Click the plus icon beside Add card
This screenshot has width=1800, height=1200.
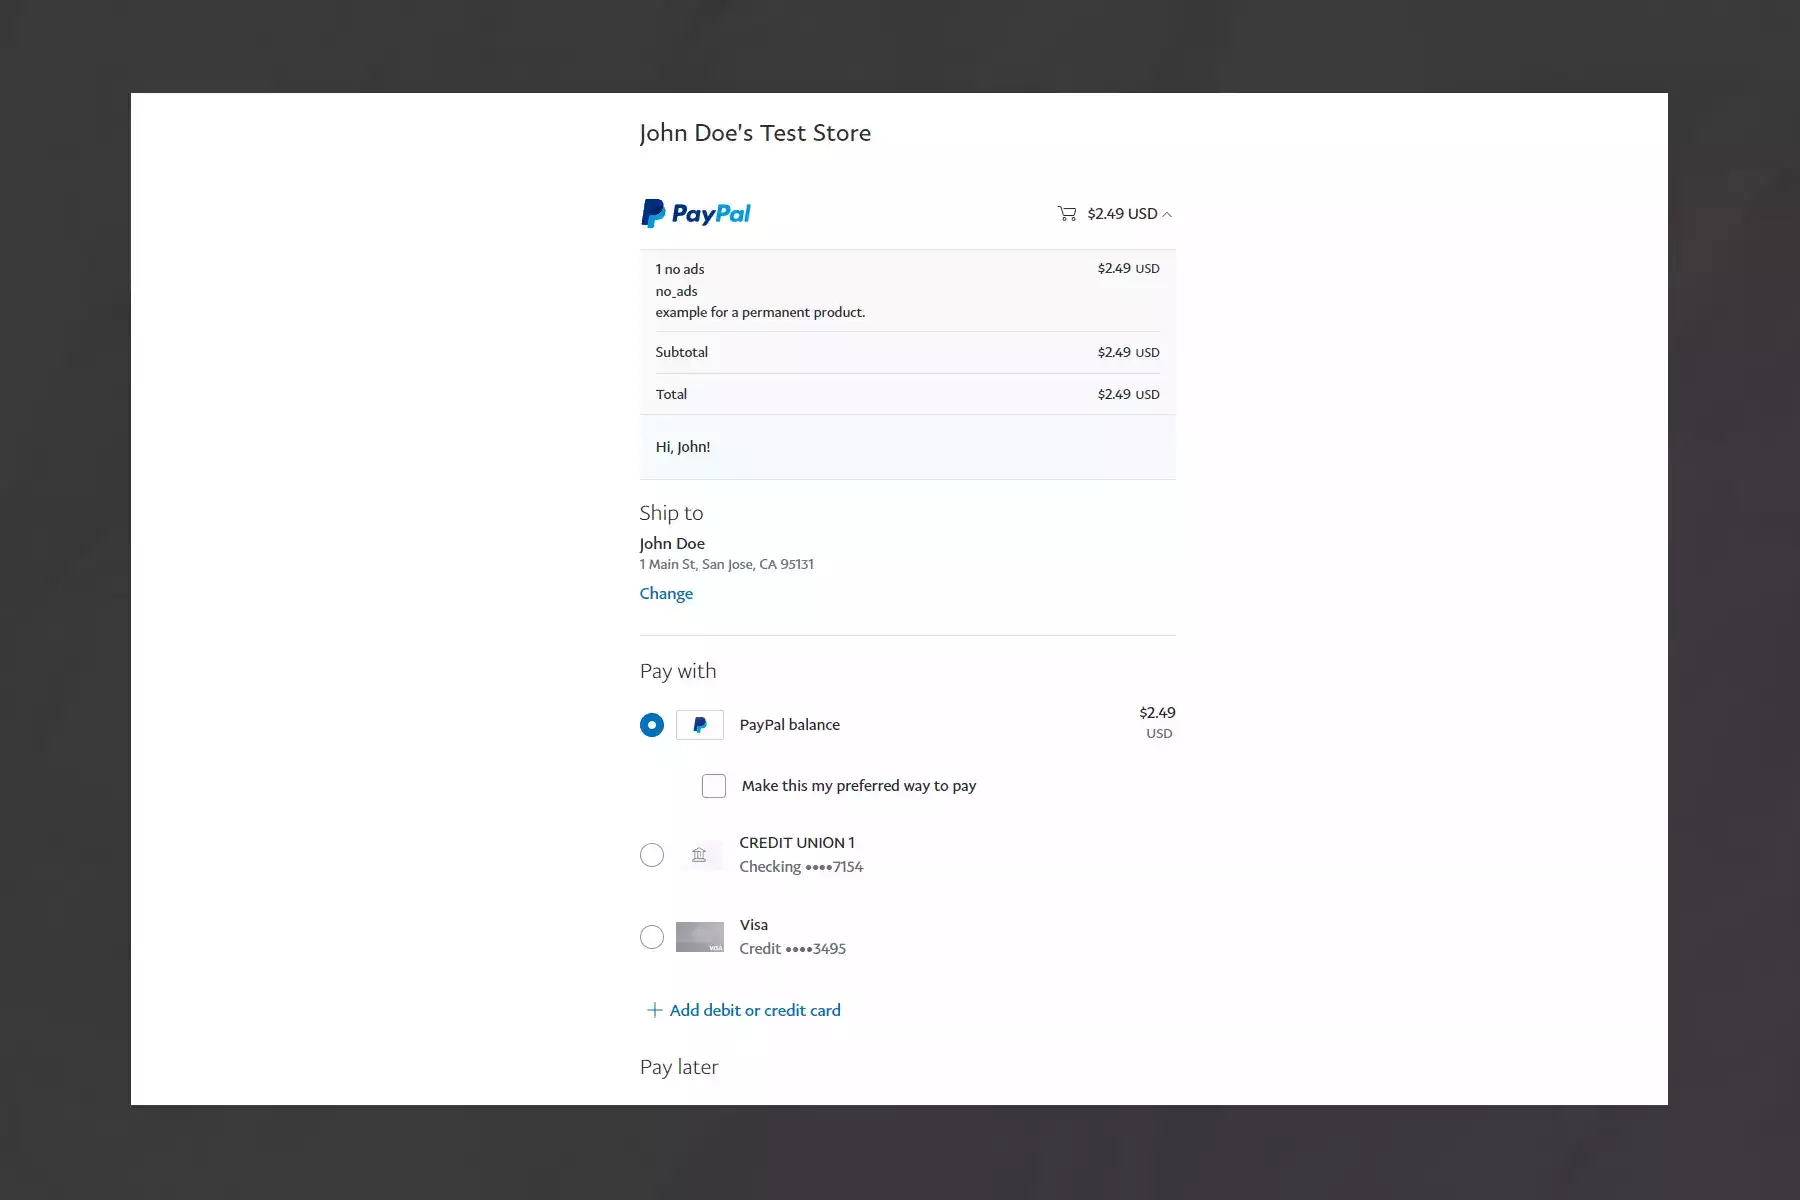pyautogui.click(x=654, y=1010)
